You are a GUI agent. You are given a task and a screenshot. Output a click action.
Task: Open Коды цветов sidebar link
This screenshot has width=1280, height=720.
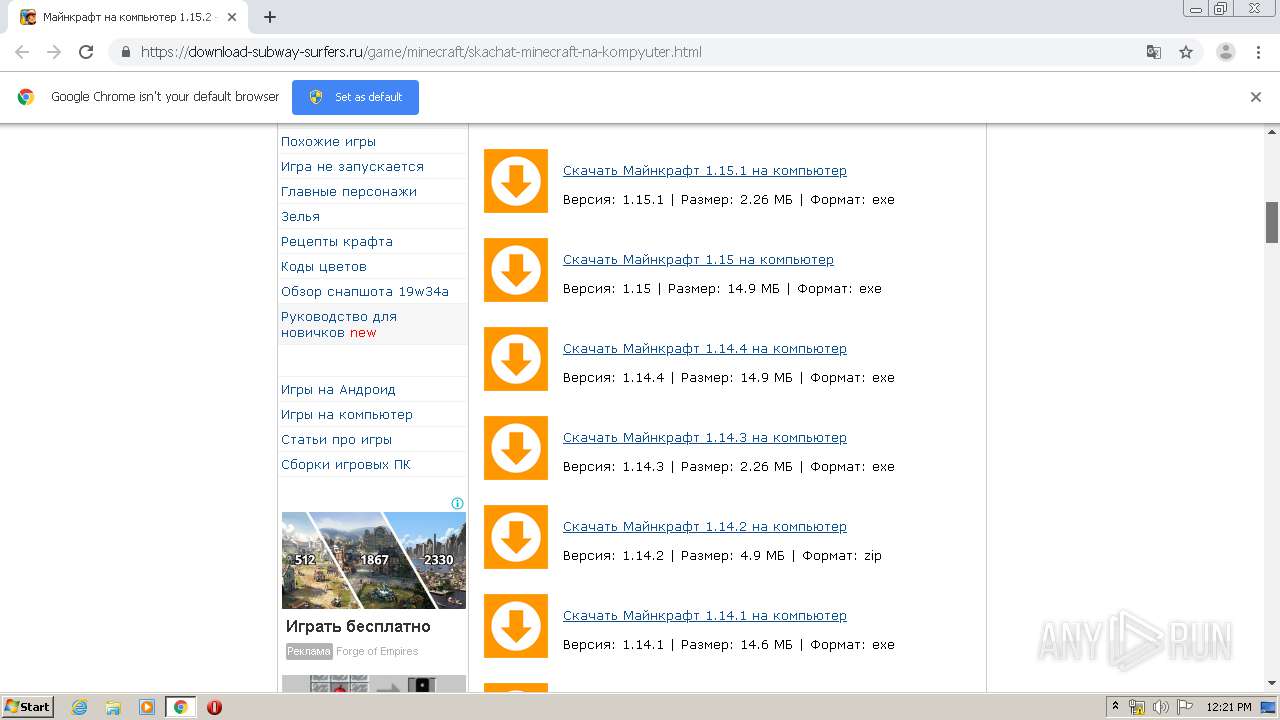click(x=324, y=266)
